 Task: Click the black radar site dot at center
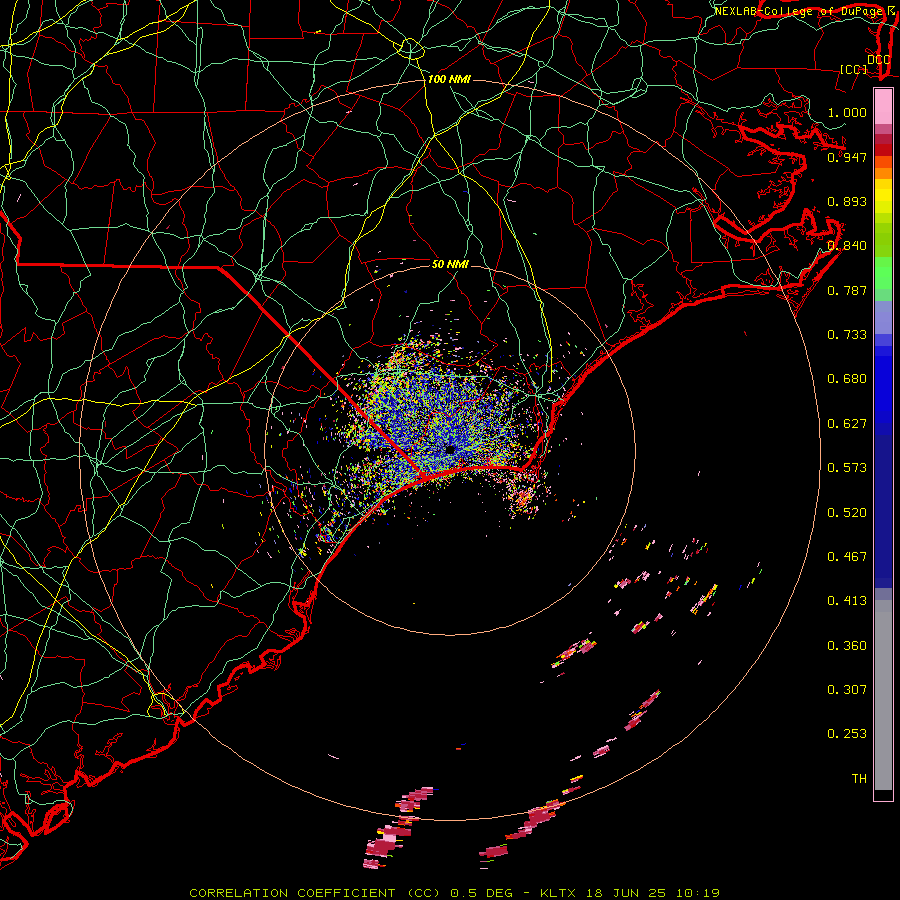point(451,449)
